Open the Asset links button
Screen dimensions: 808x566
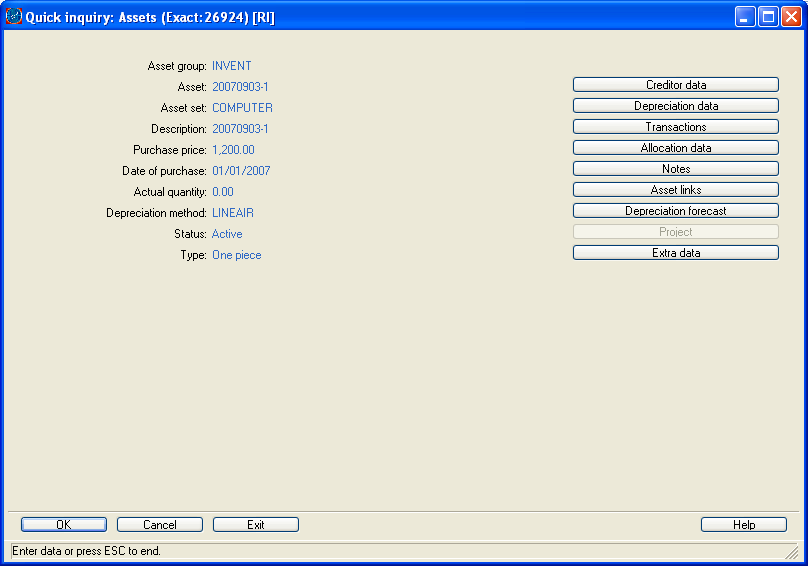[x=675, y=190]
